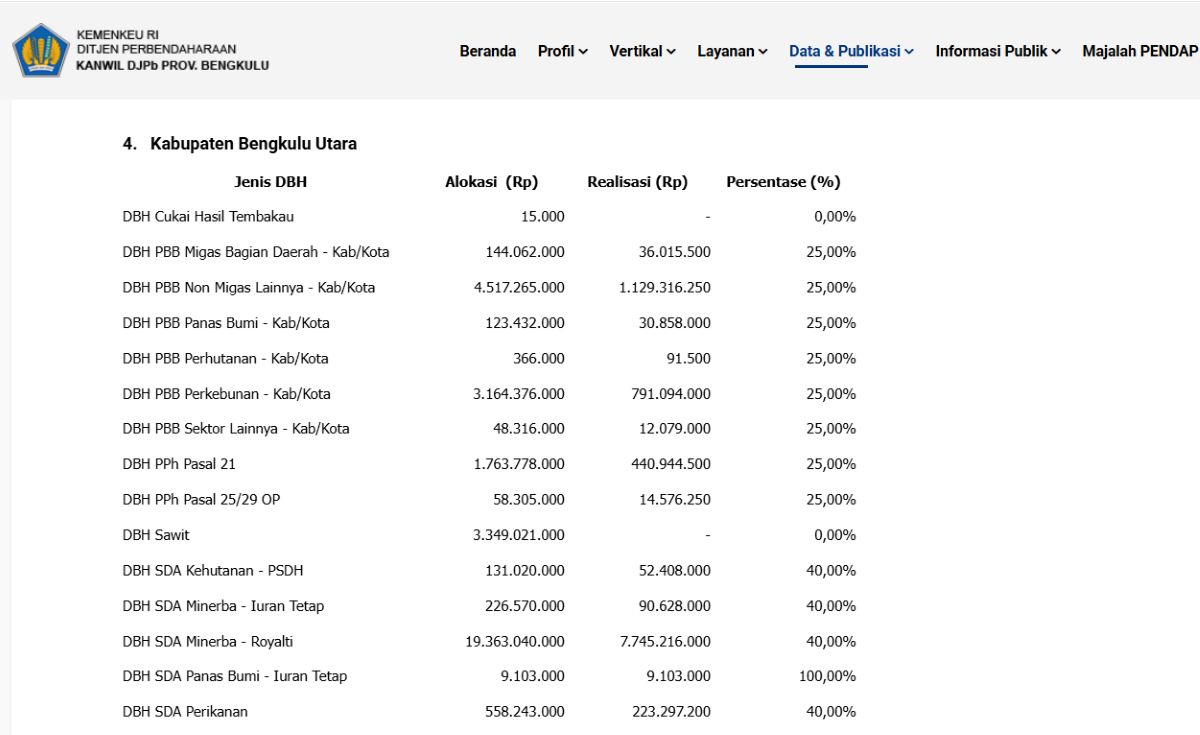
Task: Click chevron next to Informasi Publik
Action: point(1056,52)
